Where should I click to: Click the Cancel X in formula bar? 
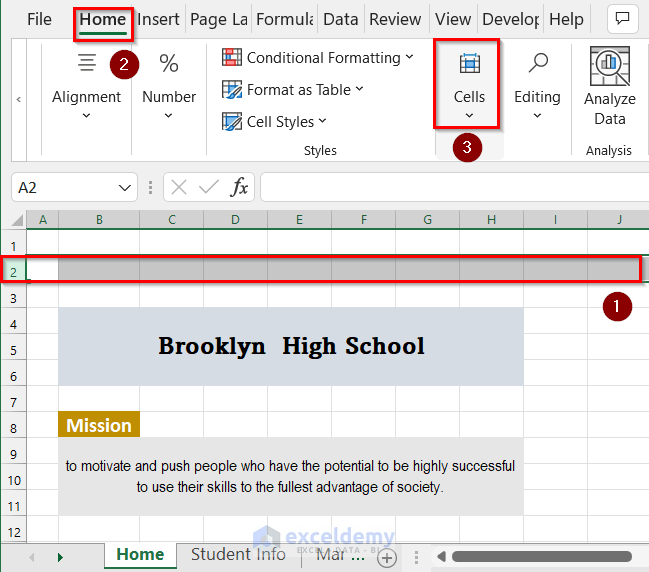click(x=179, y=187)
